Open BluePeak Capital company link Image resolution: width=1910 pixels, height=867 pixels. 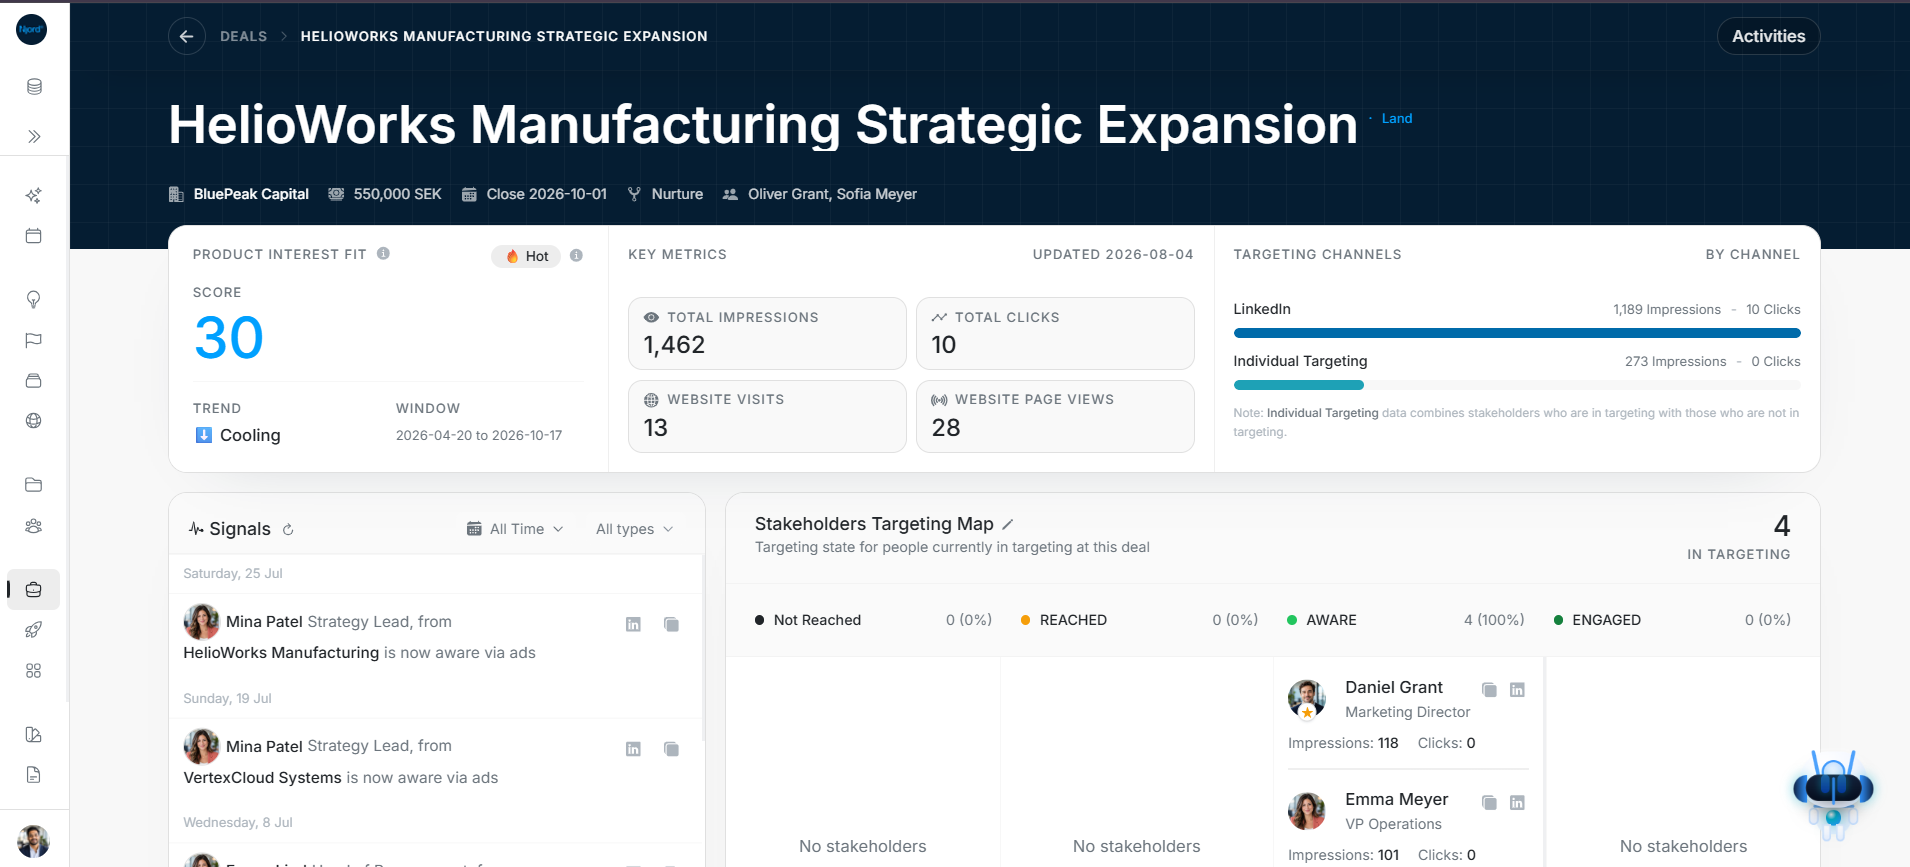[251, 194]
